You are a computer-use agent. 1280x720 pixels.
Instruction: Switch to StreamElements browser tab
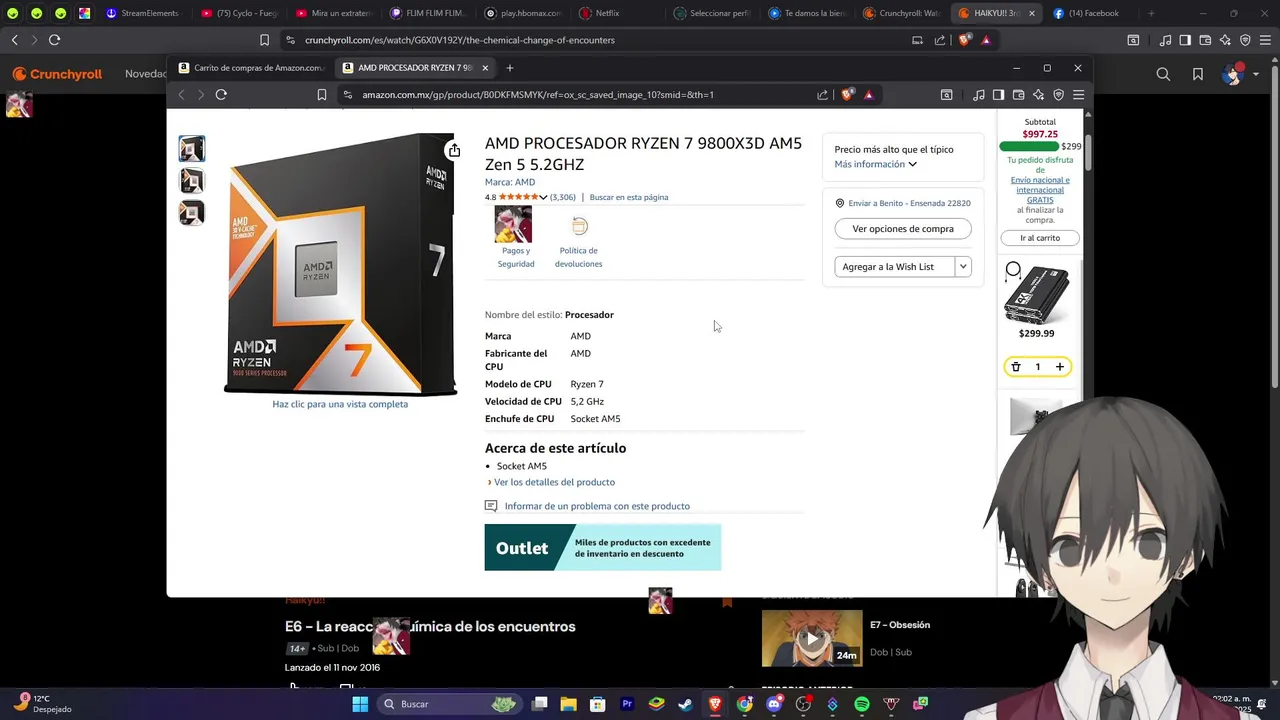point(142,13)
